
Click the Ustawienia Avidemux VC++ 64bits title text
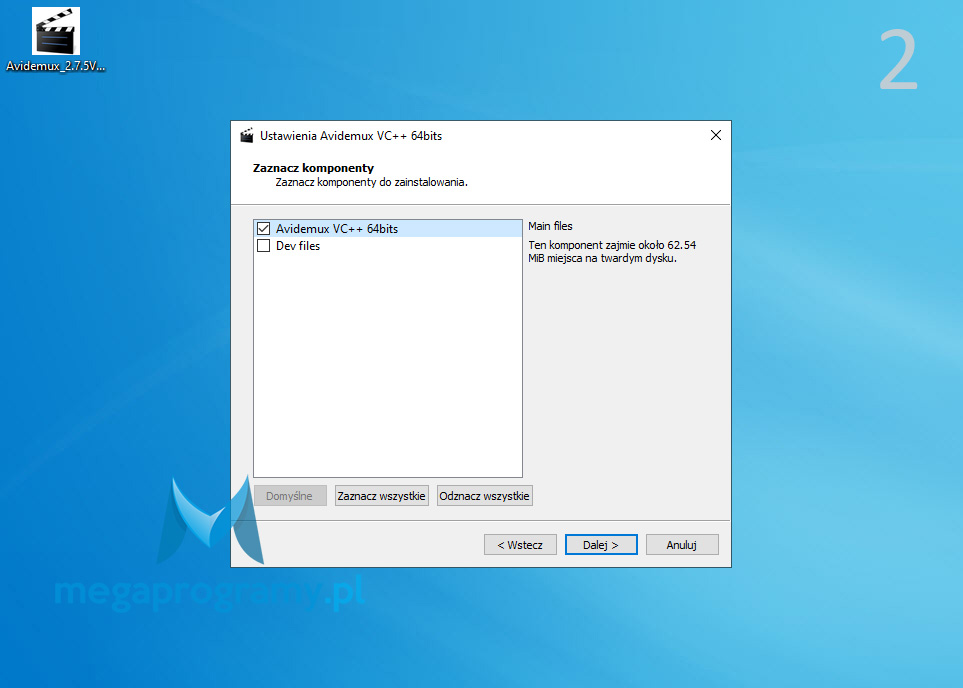click(x=351, y=136)
